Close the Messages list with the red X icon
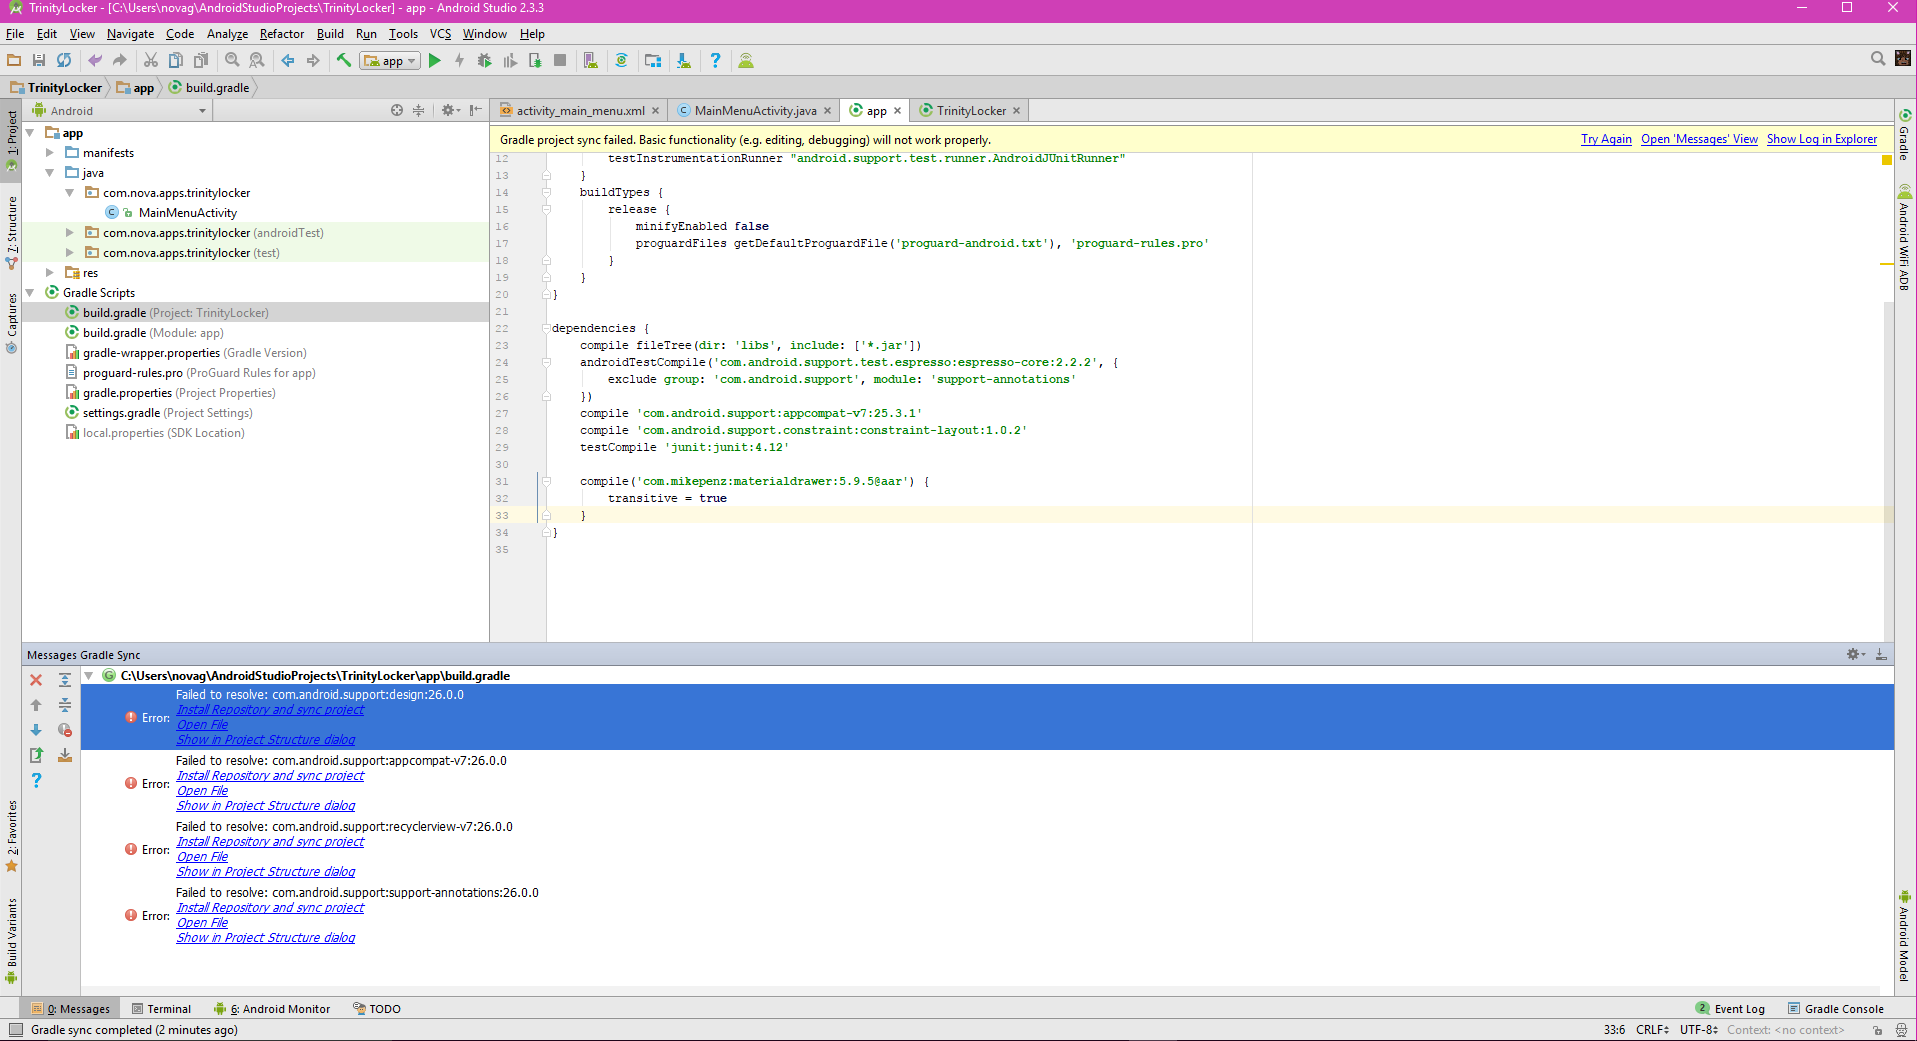The width and height of the screenshot is (1917, 1041). (x=36, y=680)
